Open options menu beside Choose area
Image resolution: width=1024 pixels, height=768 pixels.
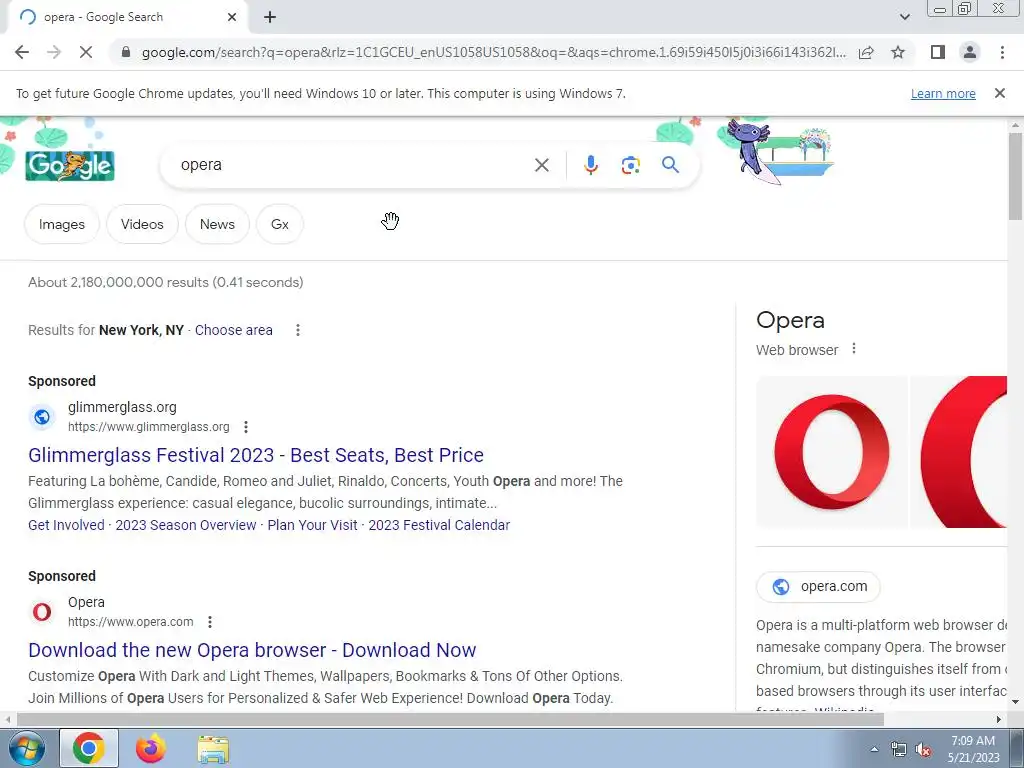(x=298, y=330)
